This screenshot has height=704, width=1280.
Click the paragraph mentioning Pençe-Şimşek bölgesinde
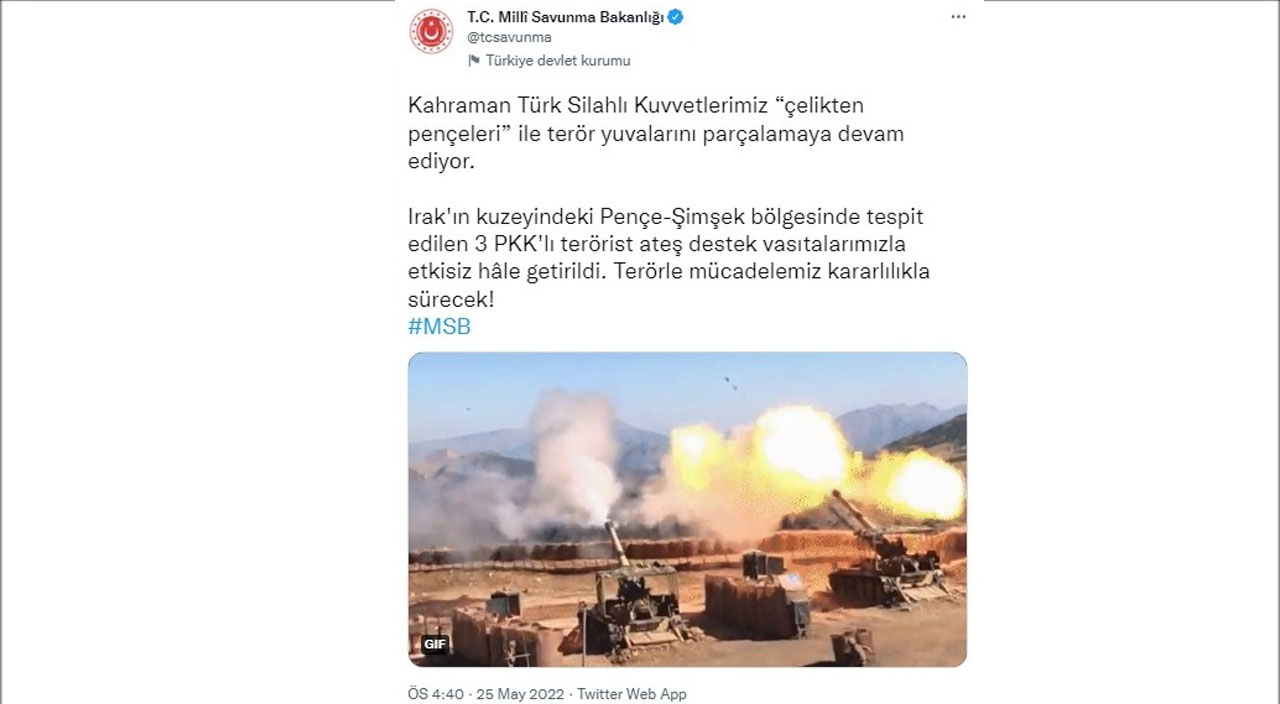tap(669, 258)
